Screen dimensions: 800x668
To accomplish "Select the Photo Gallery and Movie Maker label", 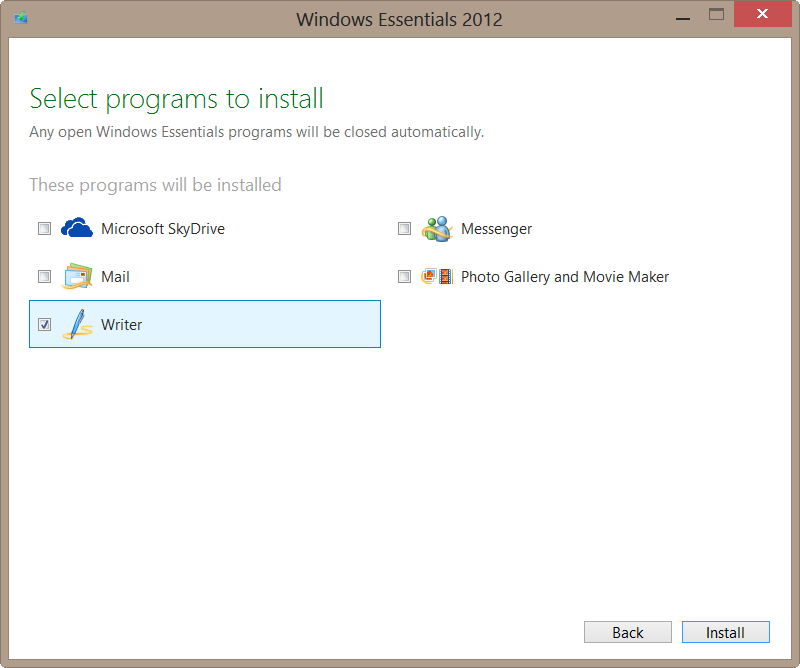I will click(565, 277).
